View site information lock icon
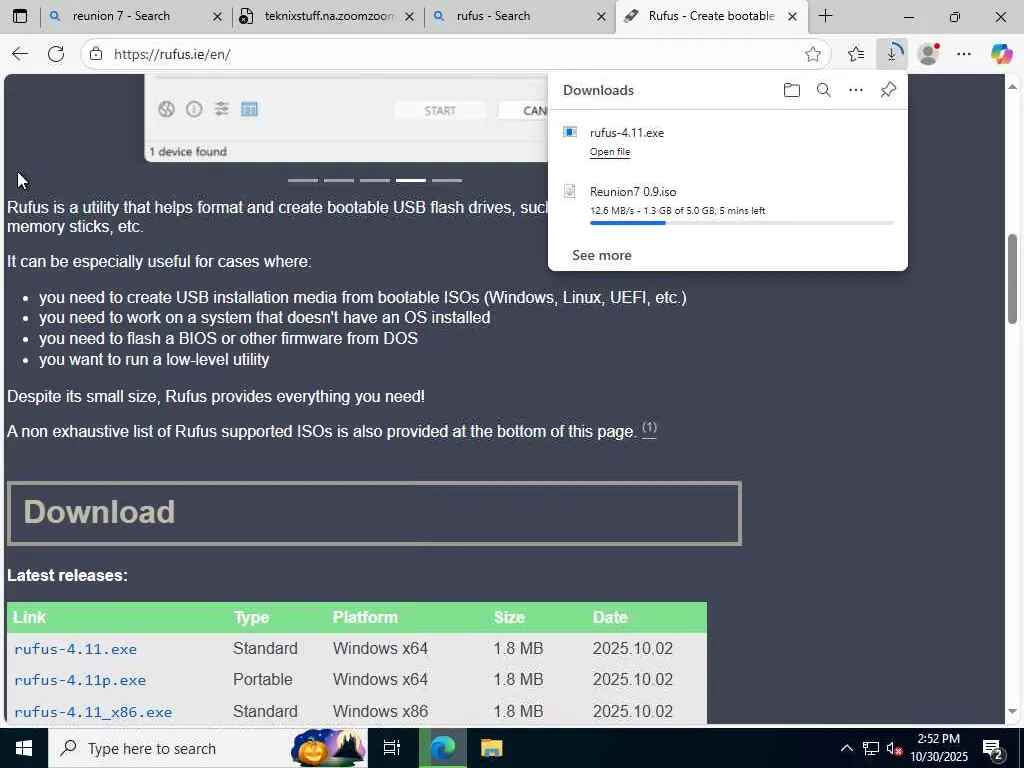The height and width of the screenshot is (768, 1024). point(96,54)
